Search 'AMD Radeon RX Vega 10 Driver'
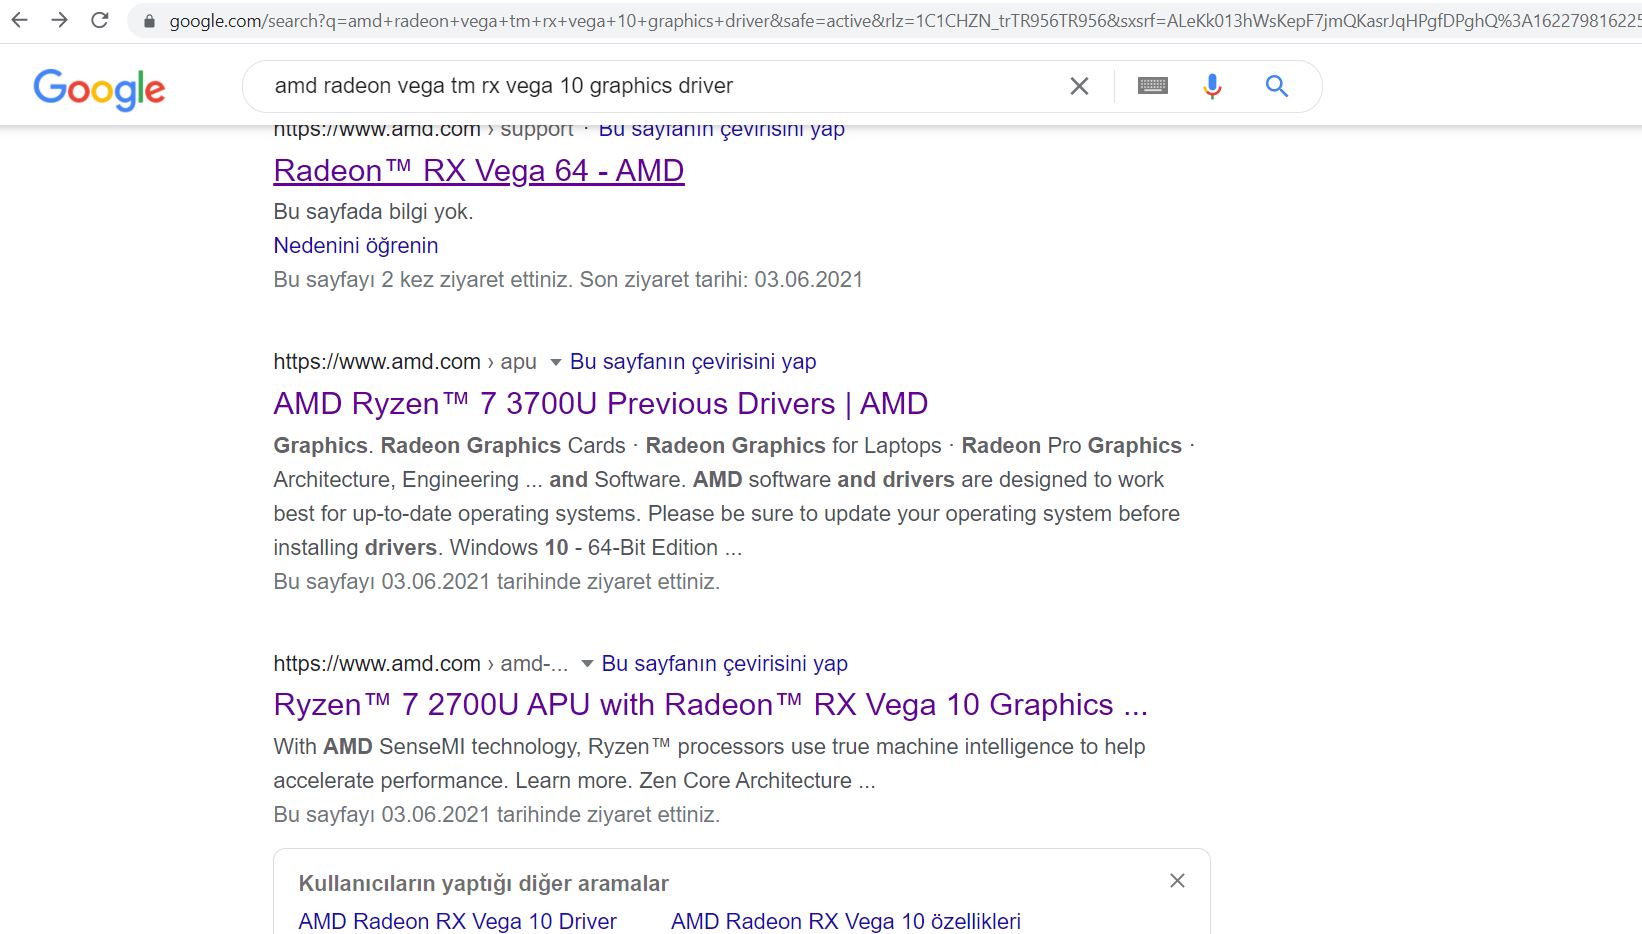The image size is (1642, 934). [x=458, y=922]
